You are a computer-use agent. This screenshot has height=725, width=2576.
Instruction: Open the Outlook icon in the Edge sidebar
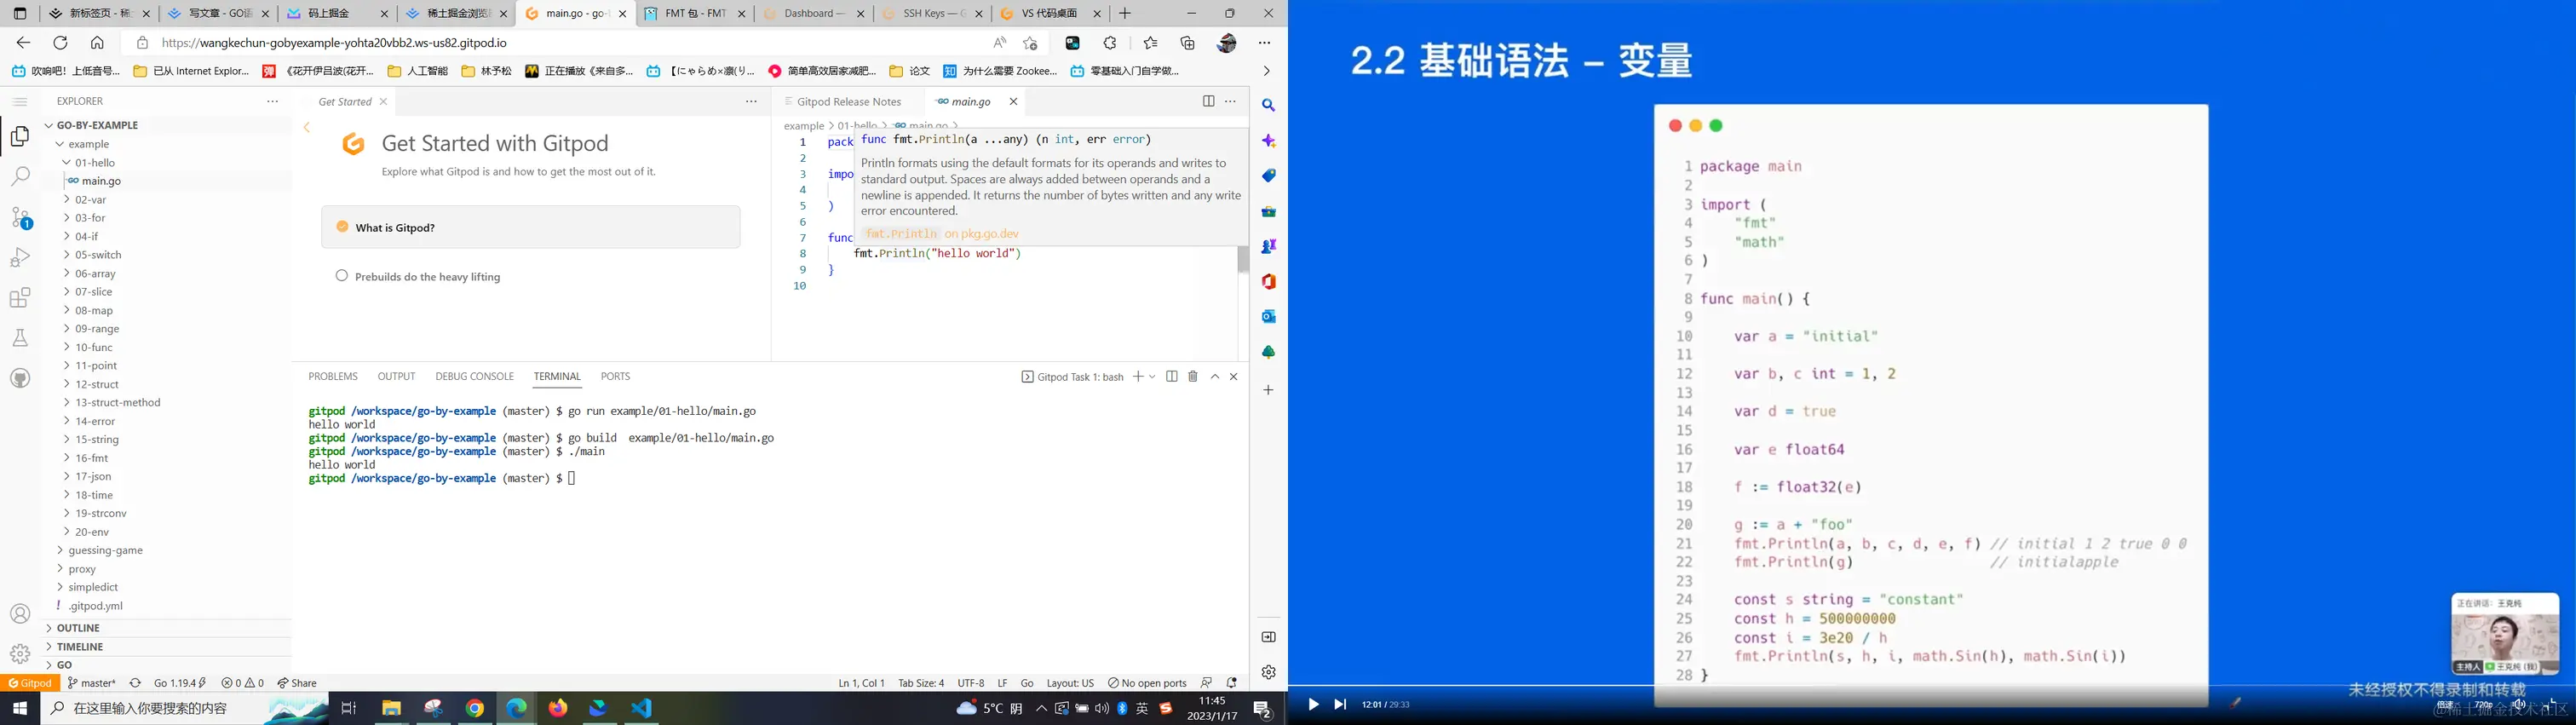click(1268, 316)
